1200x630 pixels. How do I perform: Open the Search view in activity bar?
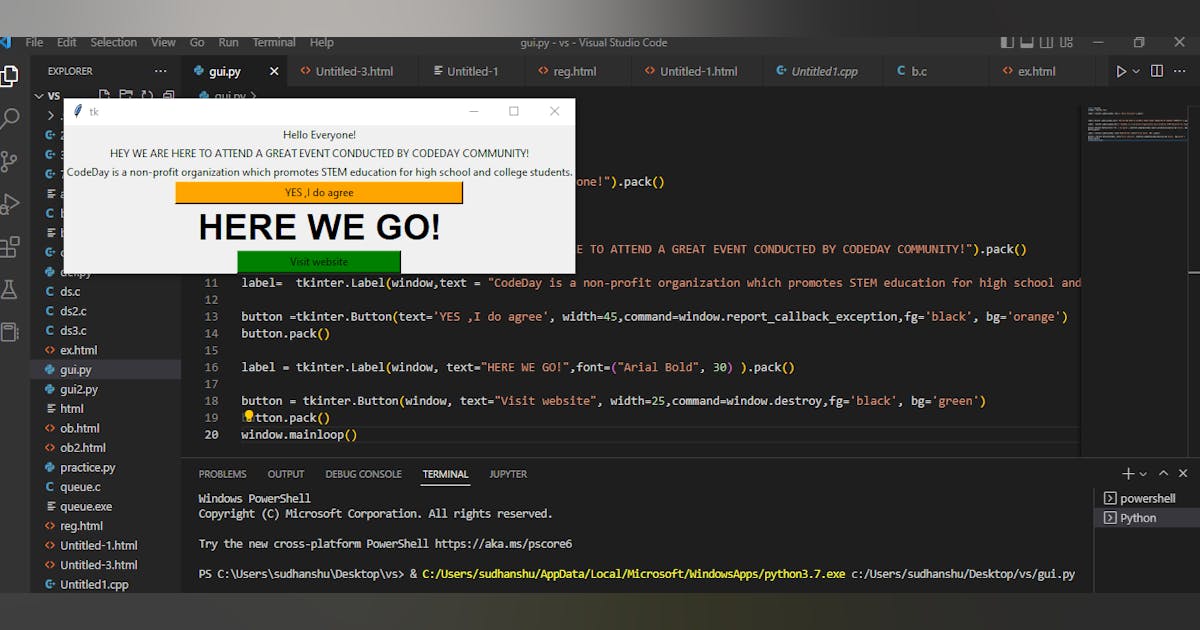10,119
